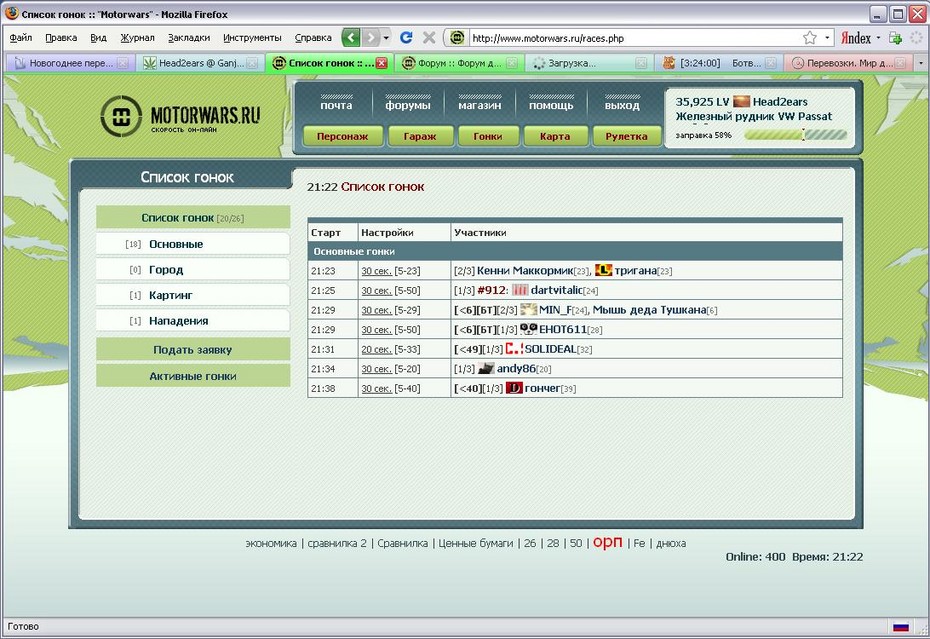Open the магазин link

tap(479, 105)
